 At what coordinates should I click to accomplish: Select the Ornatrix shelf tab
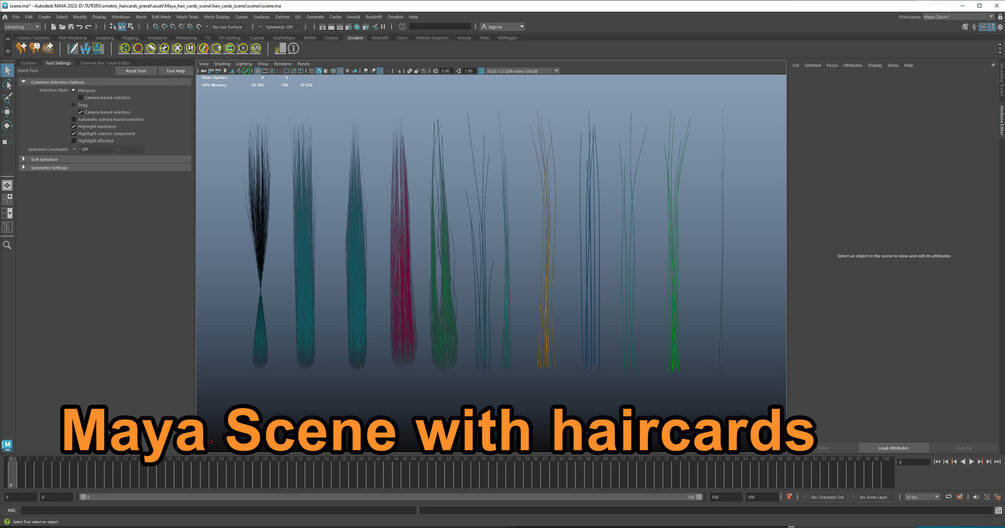pyautogui.click(x=355, y=38)
